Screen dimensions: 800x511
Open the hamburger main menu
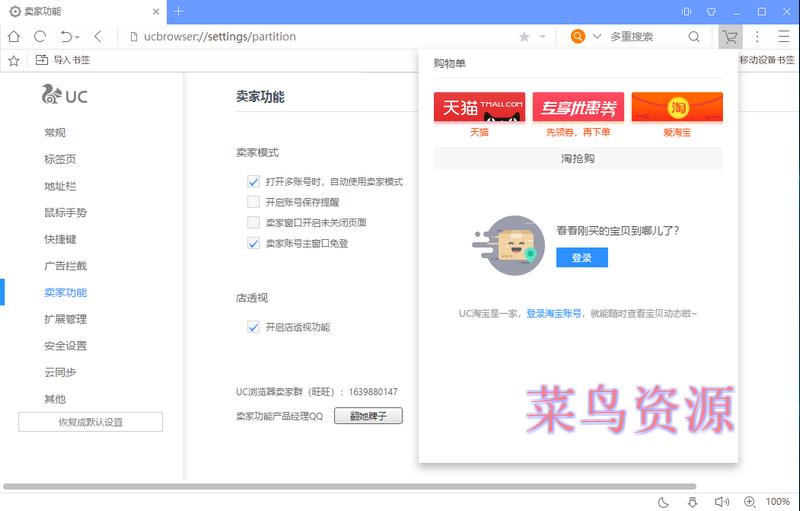[784, 37]
